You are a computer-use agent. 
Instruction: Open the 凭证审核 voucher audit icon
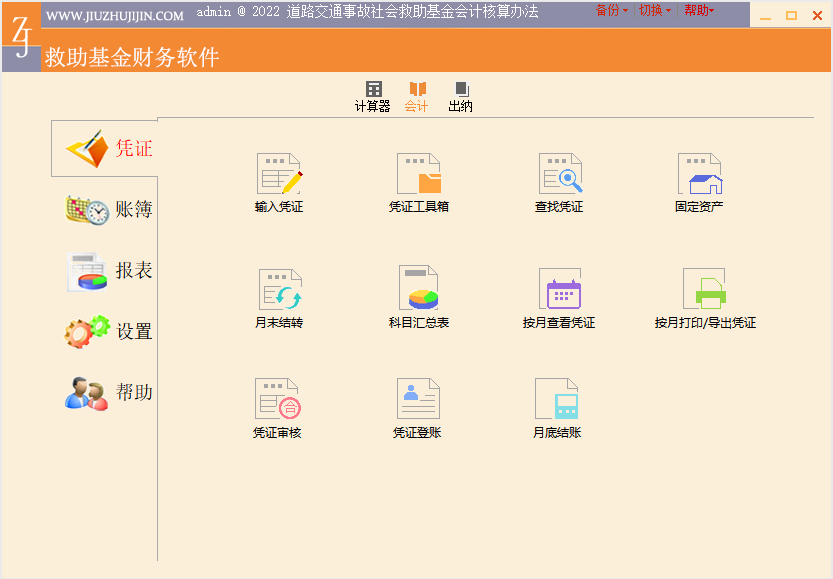pos(277,399)
